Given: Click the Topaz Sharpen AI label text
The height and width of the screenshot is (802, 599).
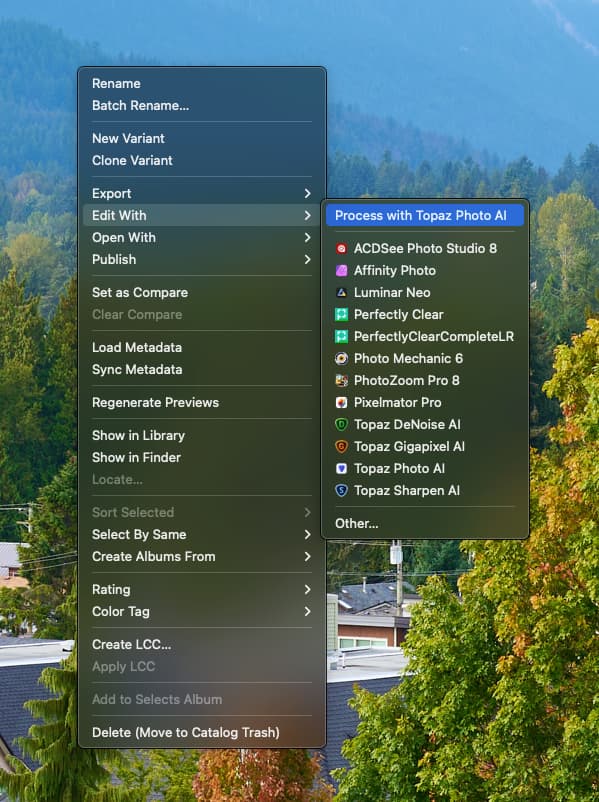Looking at the screenshot, I should [x=407, y=491].
